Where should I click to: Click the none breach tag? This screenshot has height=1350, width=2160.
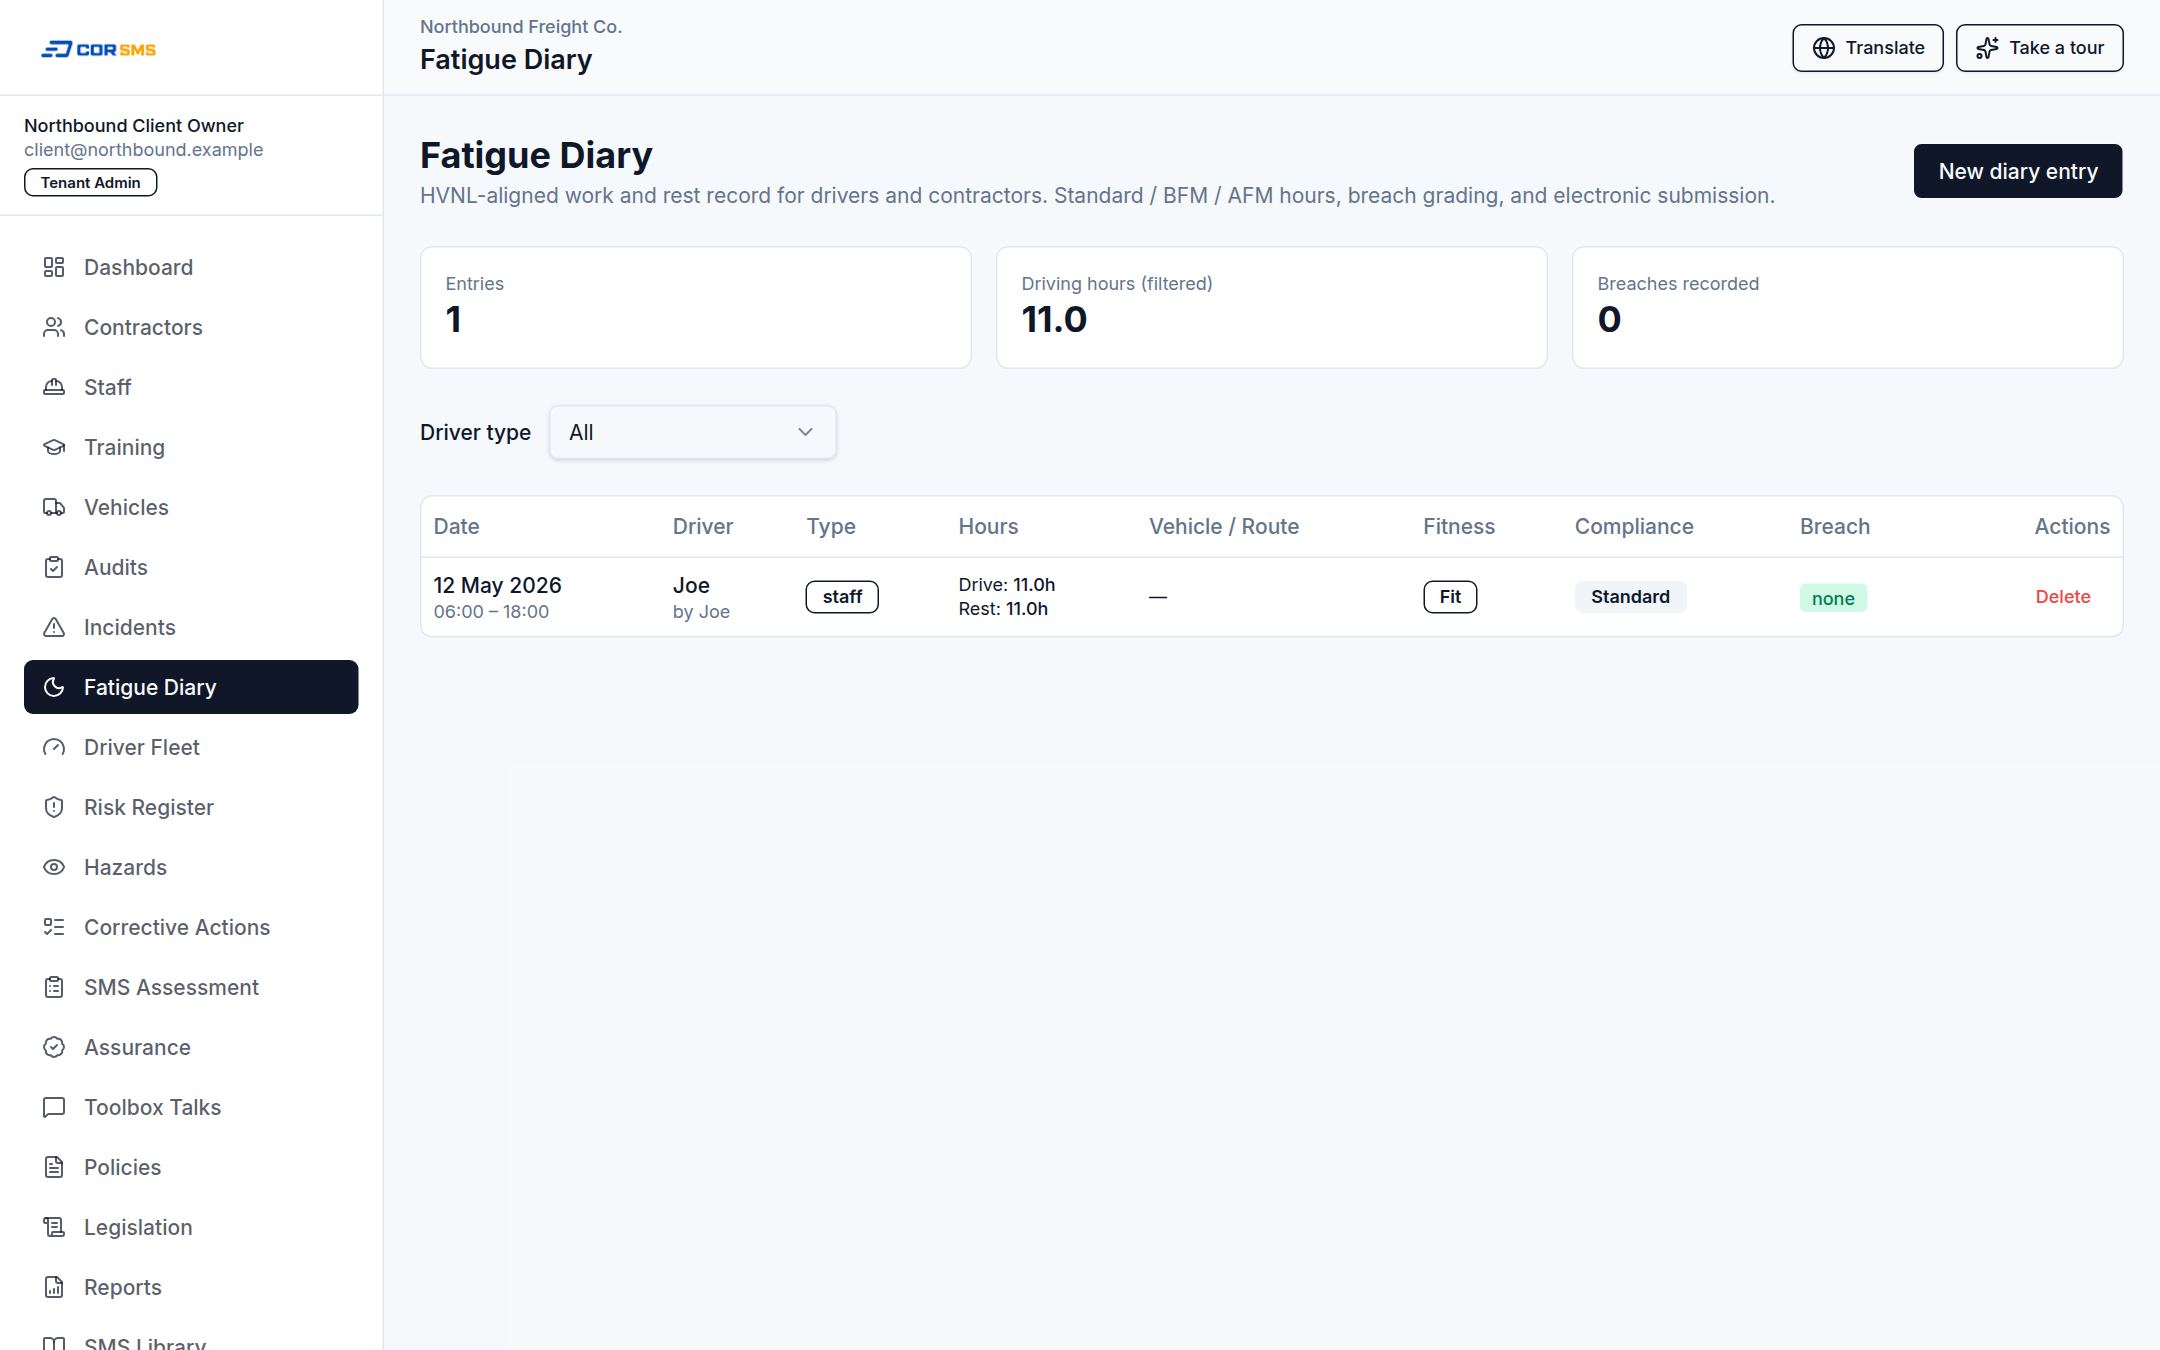pos(1833,598)
